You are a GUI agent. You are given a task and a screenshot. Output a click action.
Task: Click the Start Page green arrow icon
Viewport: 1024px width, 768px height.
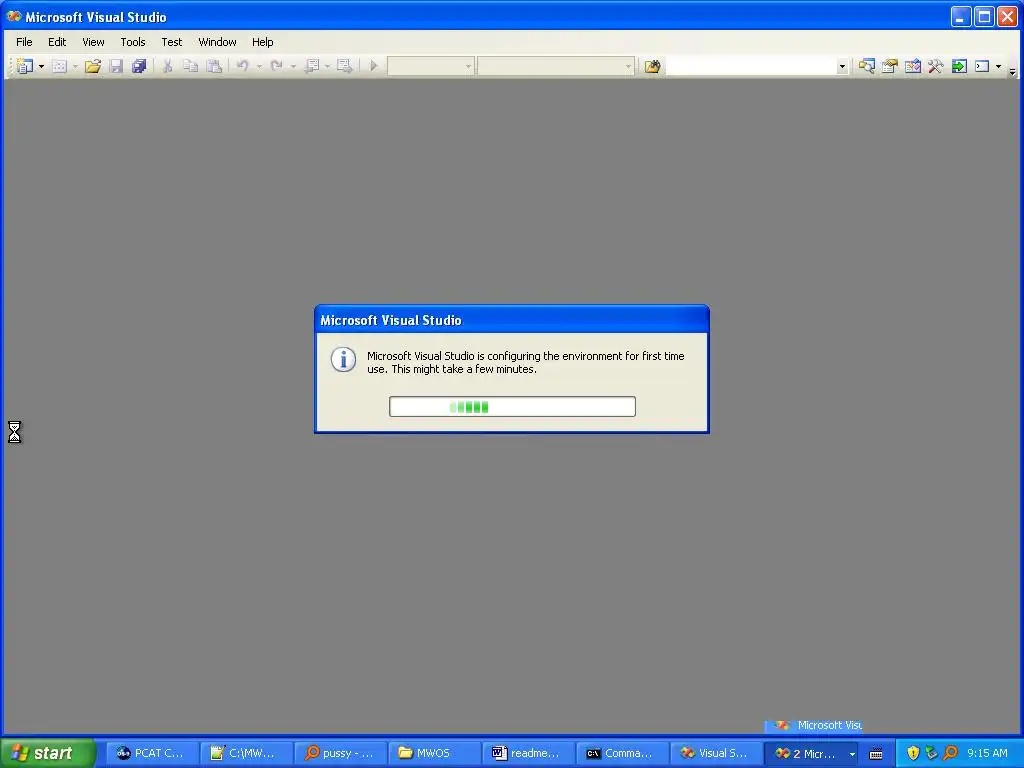(959, 66)
